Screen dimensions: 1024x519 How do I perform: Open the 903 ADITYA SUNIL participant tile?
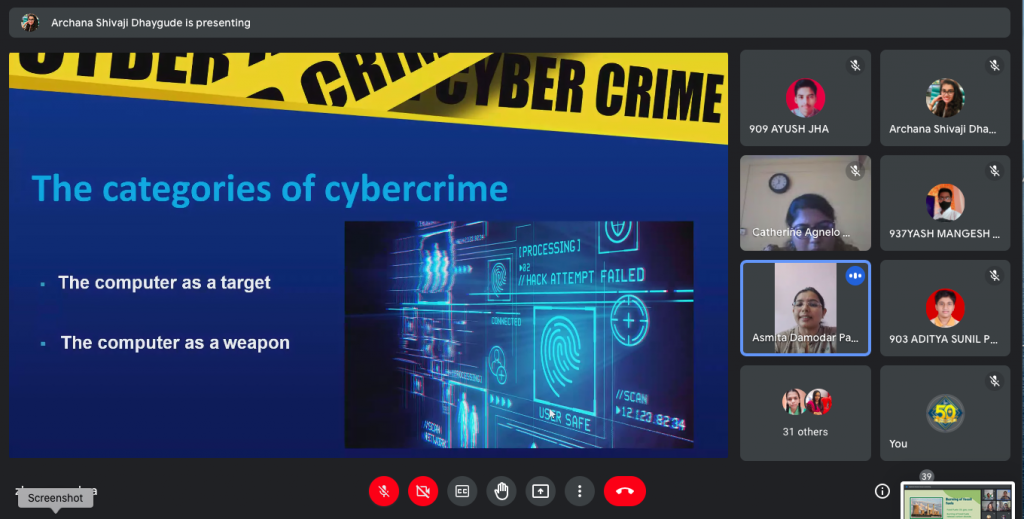click(945, 308)
